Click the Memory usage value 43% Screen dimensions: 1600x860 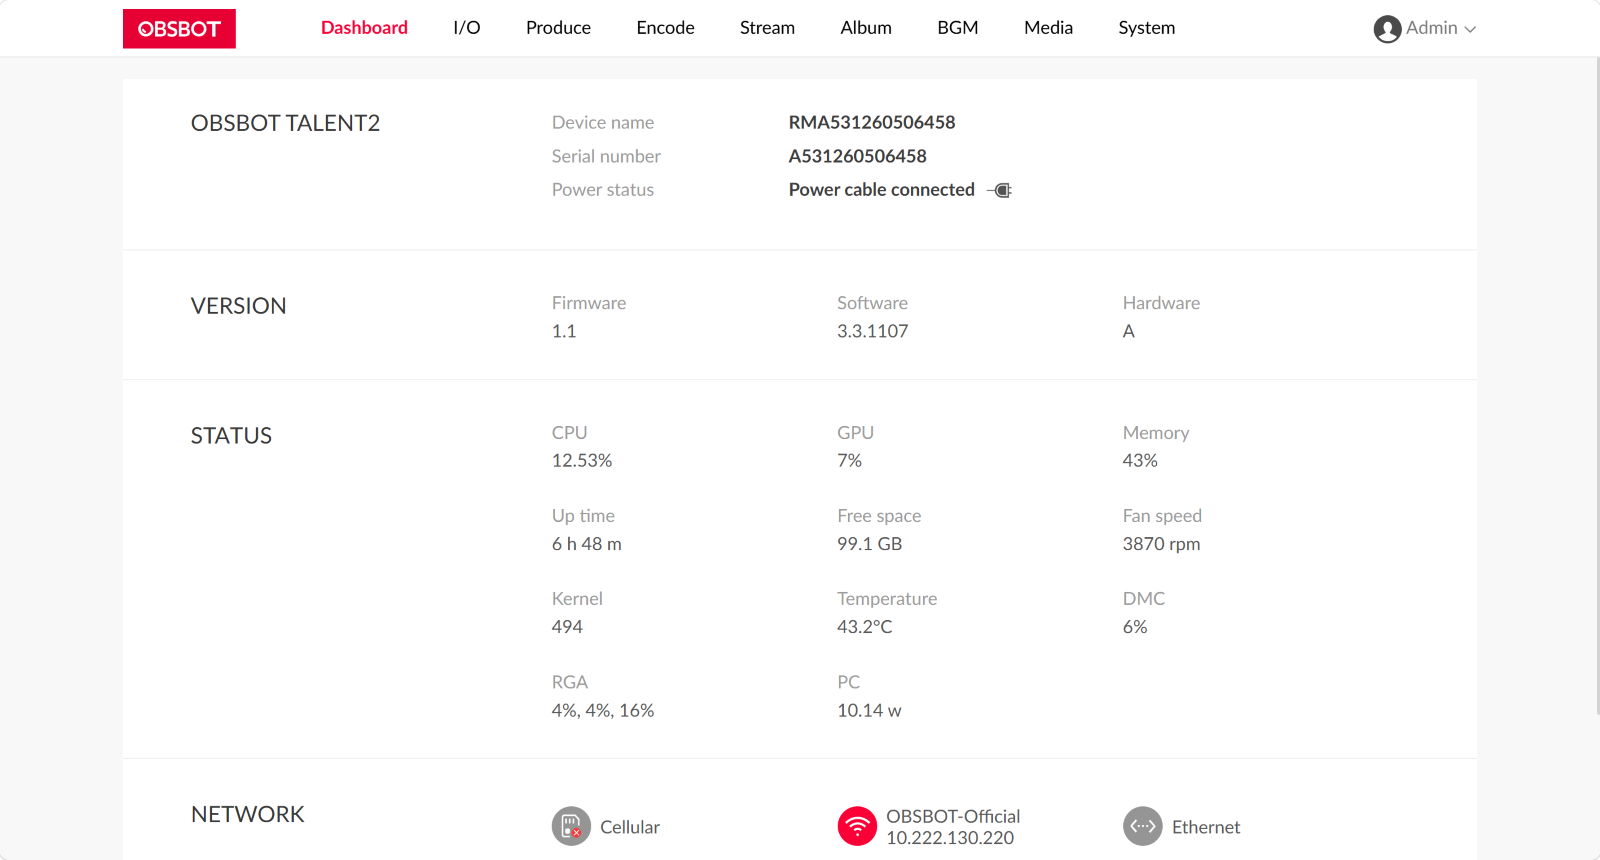[1140, 461]
